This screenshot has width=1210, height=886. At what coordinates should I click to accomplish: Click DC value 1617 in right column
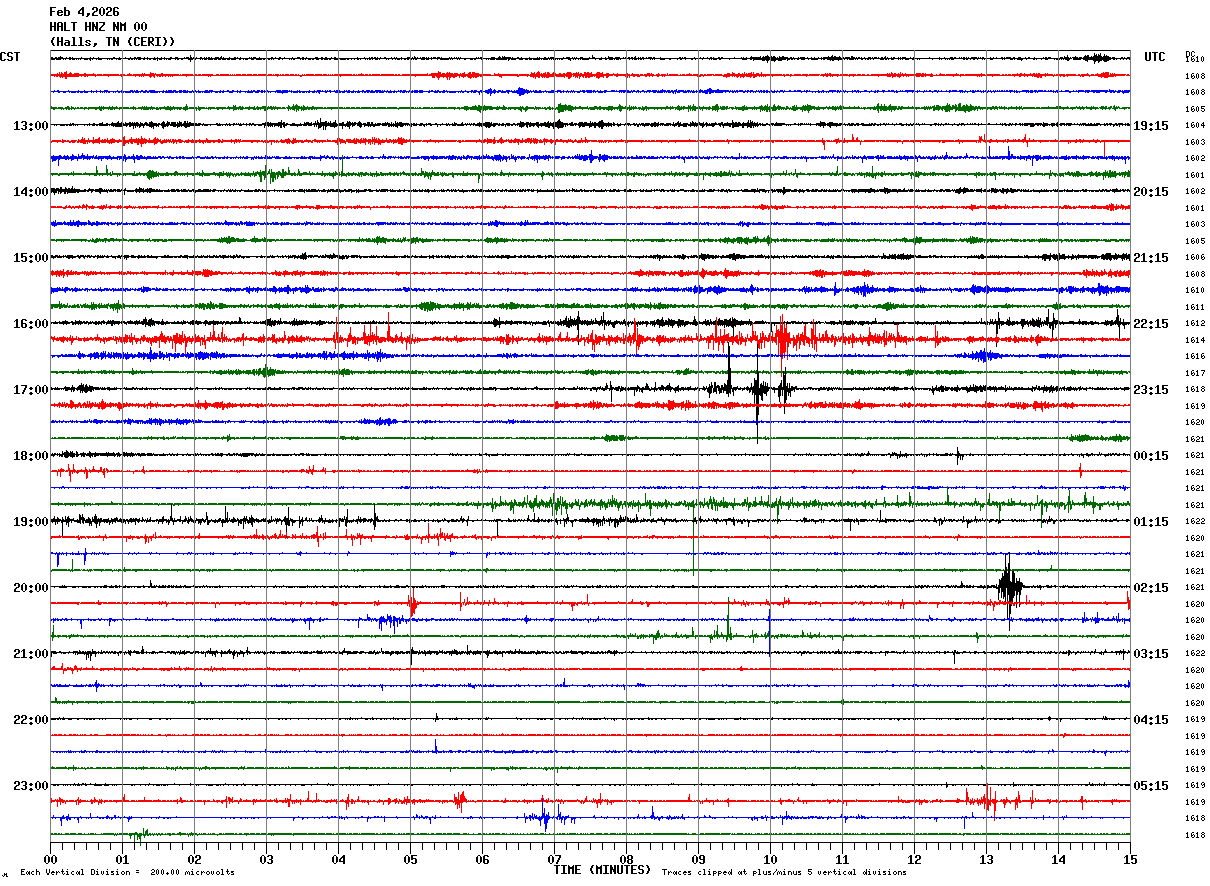pos(1195,373)
